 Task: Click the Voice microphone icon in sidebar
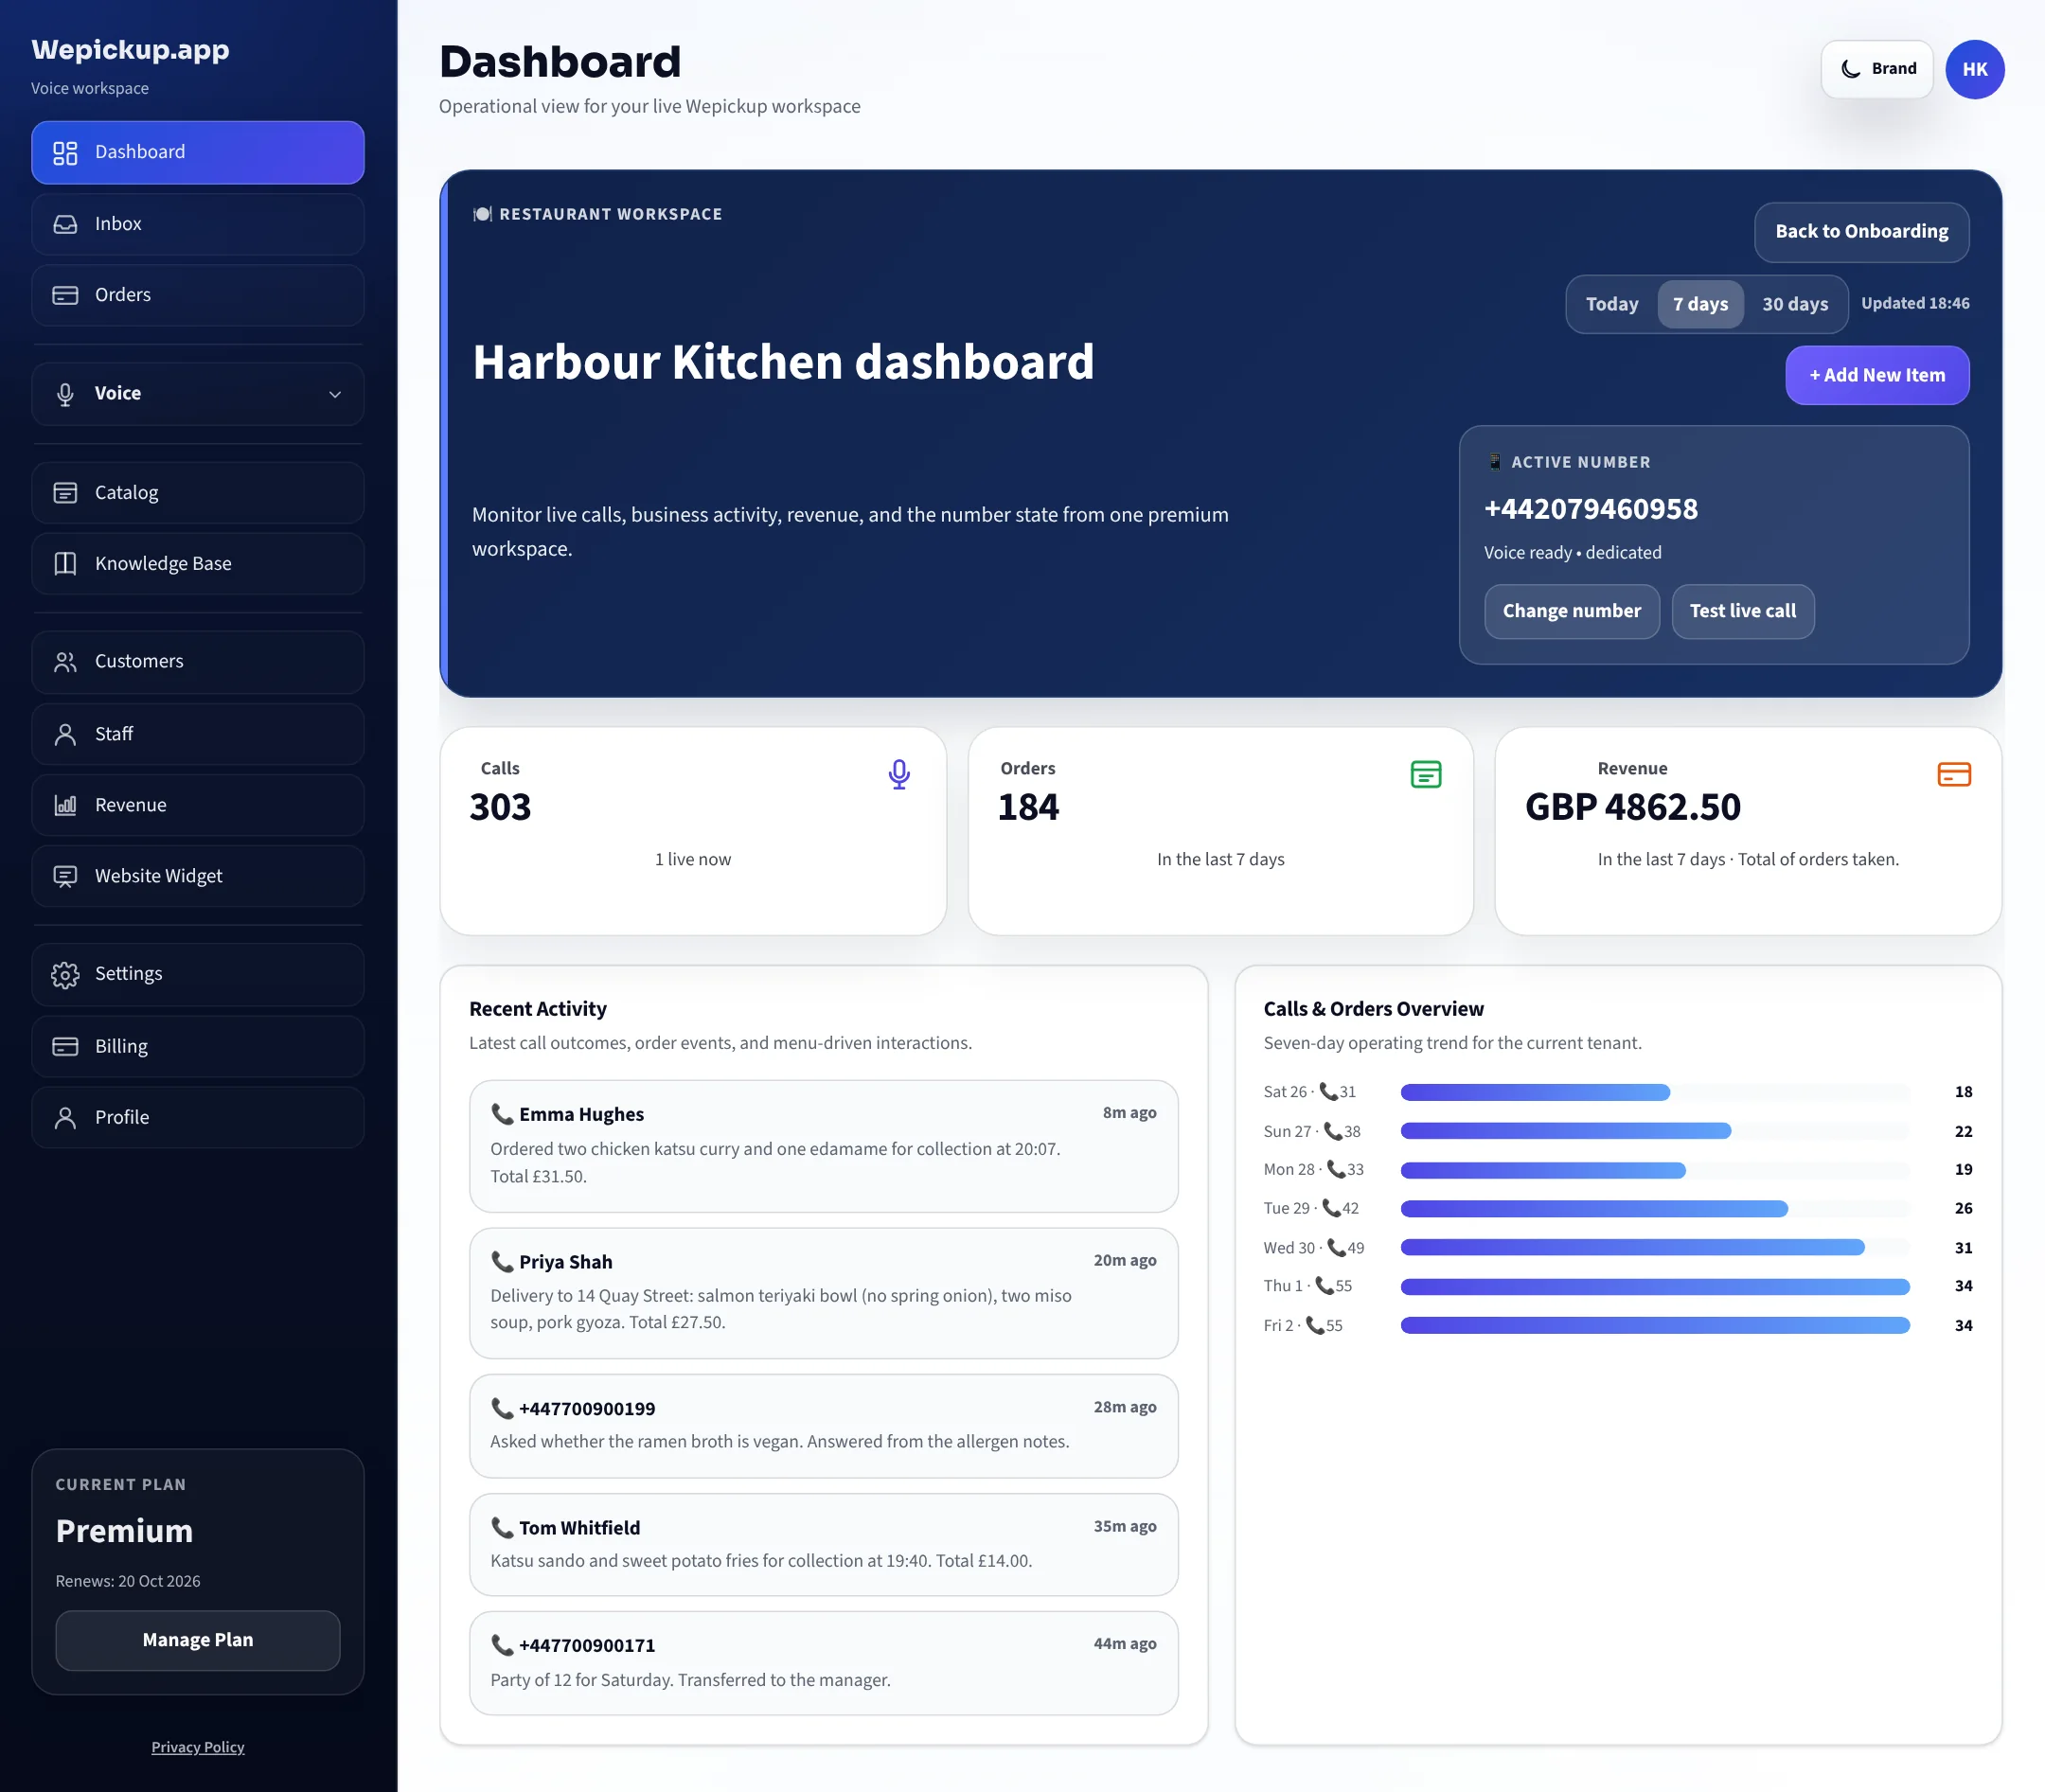65,394
